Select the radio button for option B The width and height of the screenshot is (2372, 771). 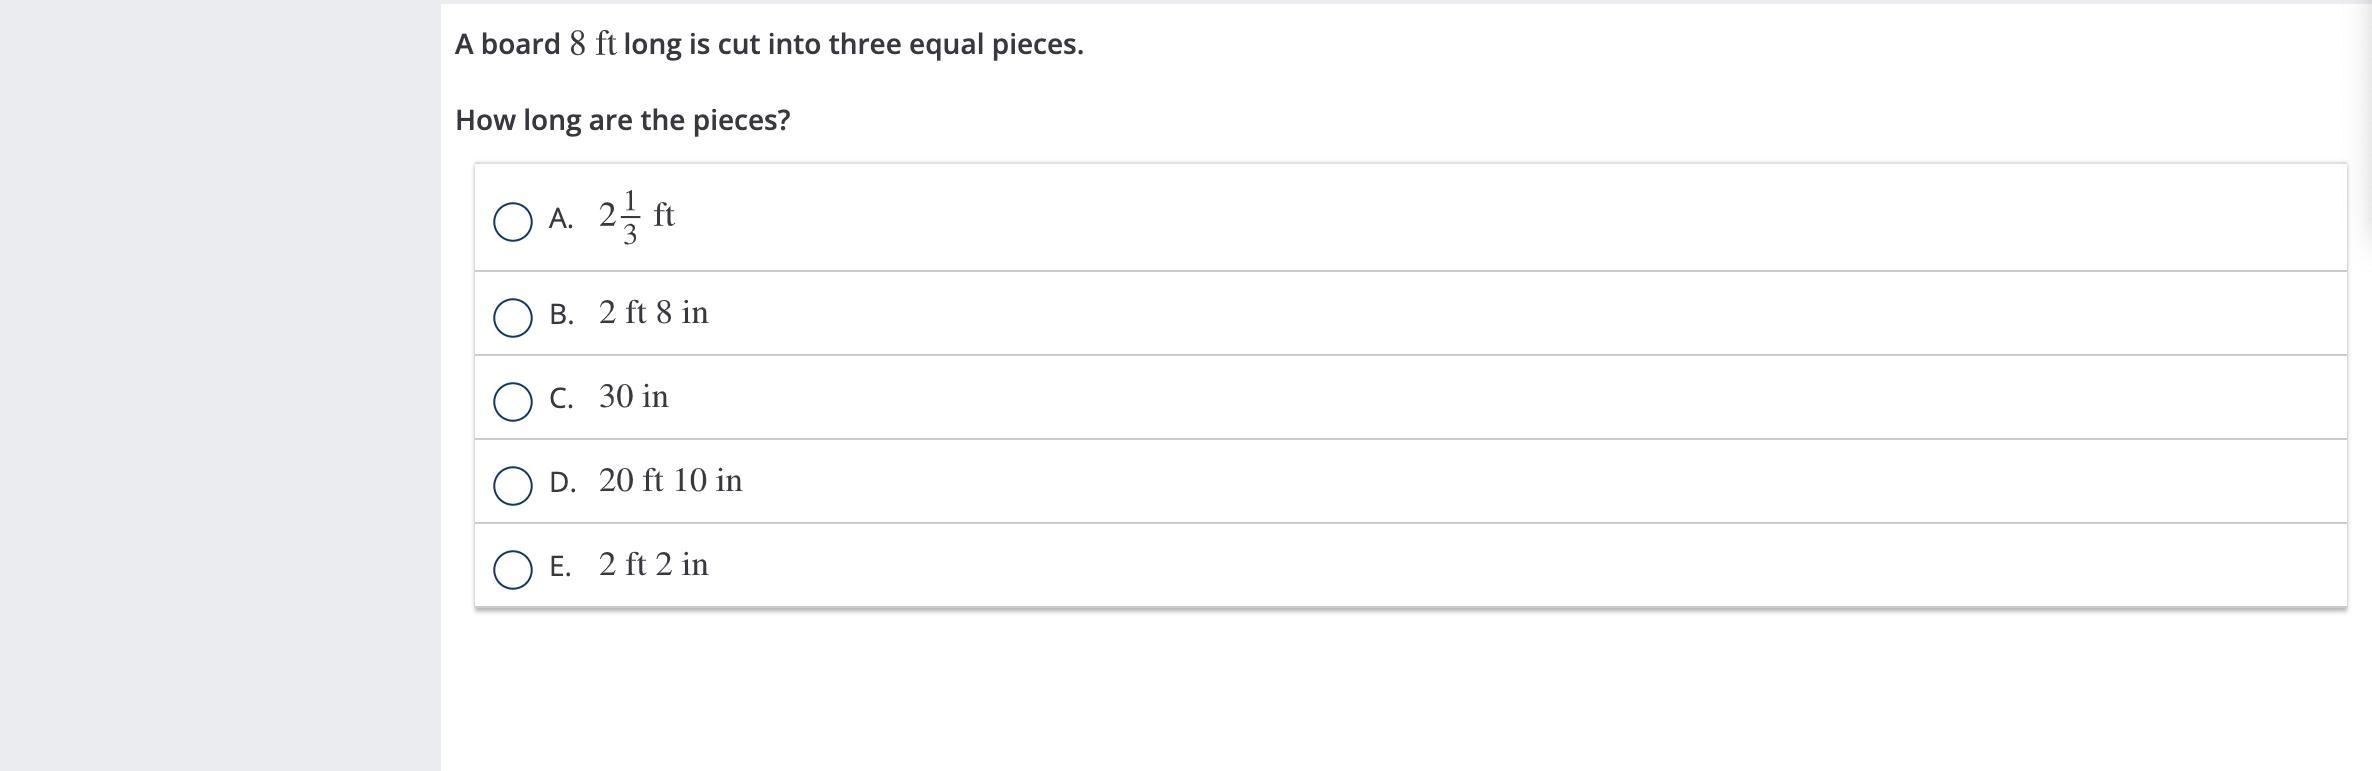(513, 317)
